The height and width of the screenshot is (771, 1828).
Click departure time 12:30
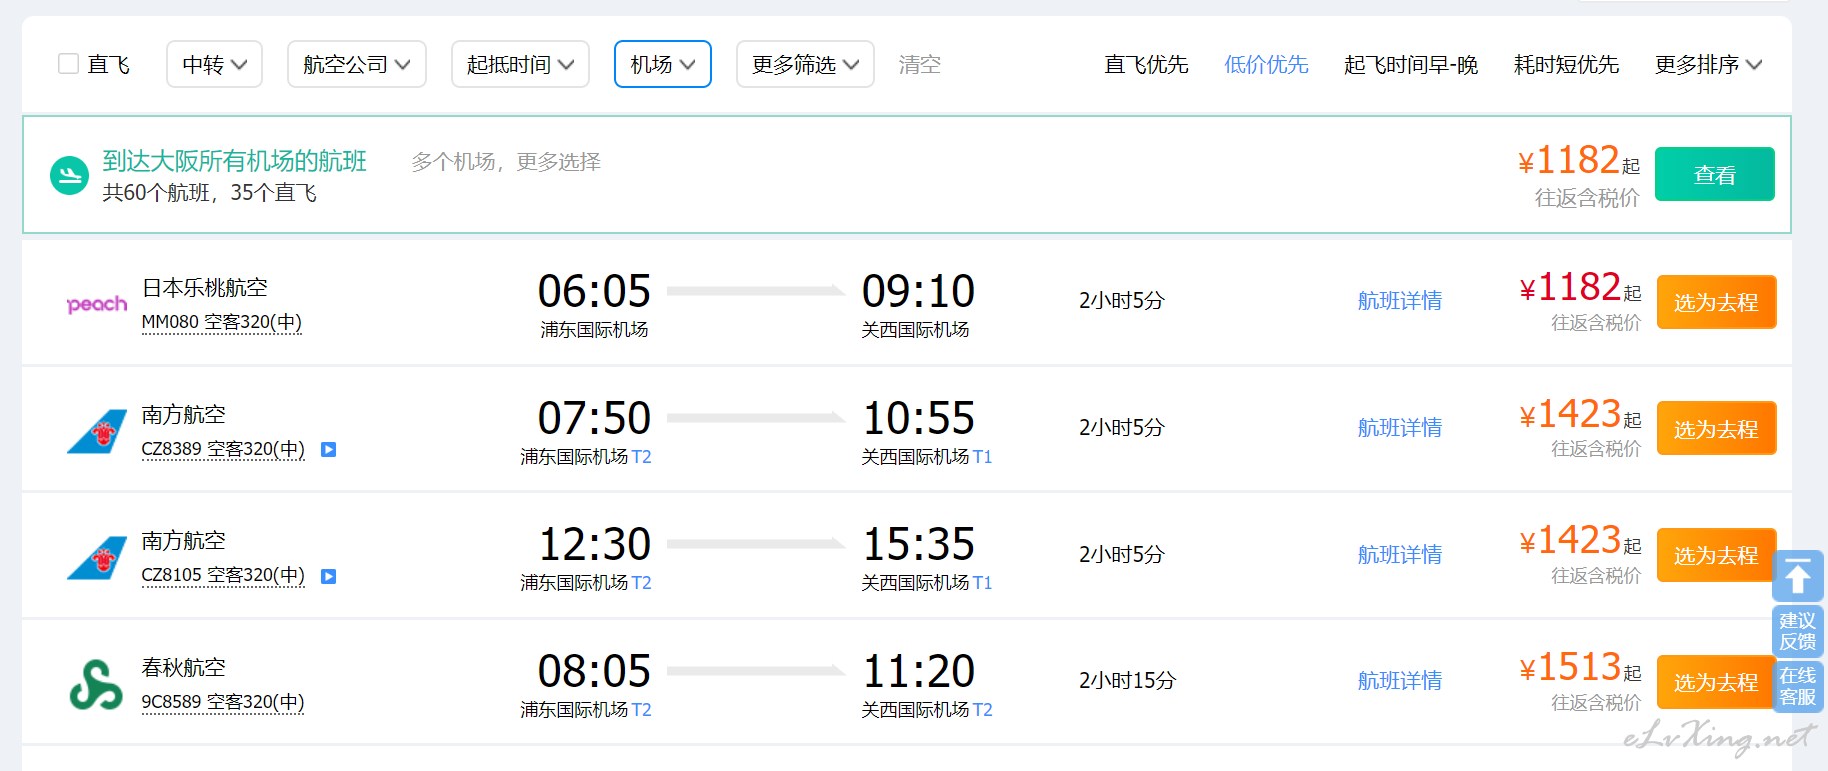[594, 545]
